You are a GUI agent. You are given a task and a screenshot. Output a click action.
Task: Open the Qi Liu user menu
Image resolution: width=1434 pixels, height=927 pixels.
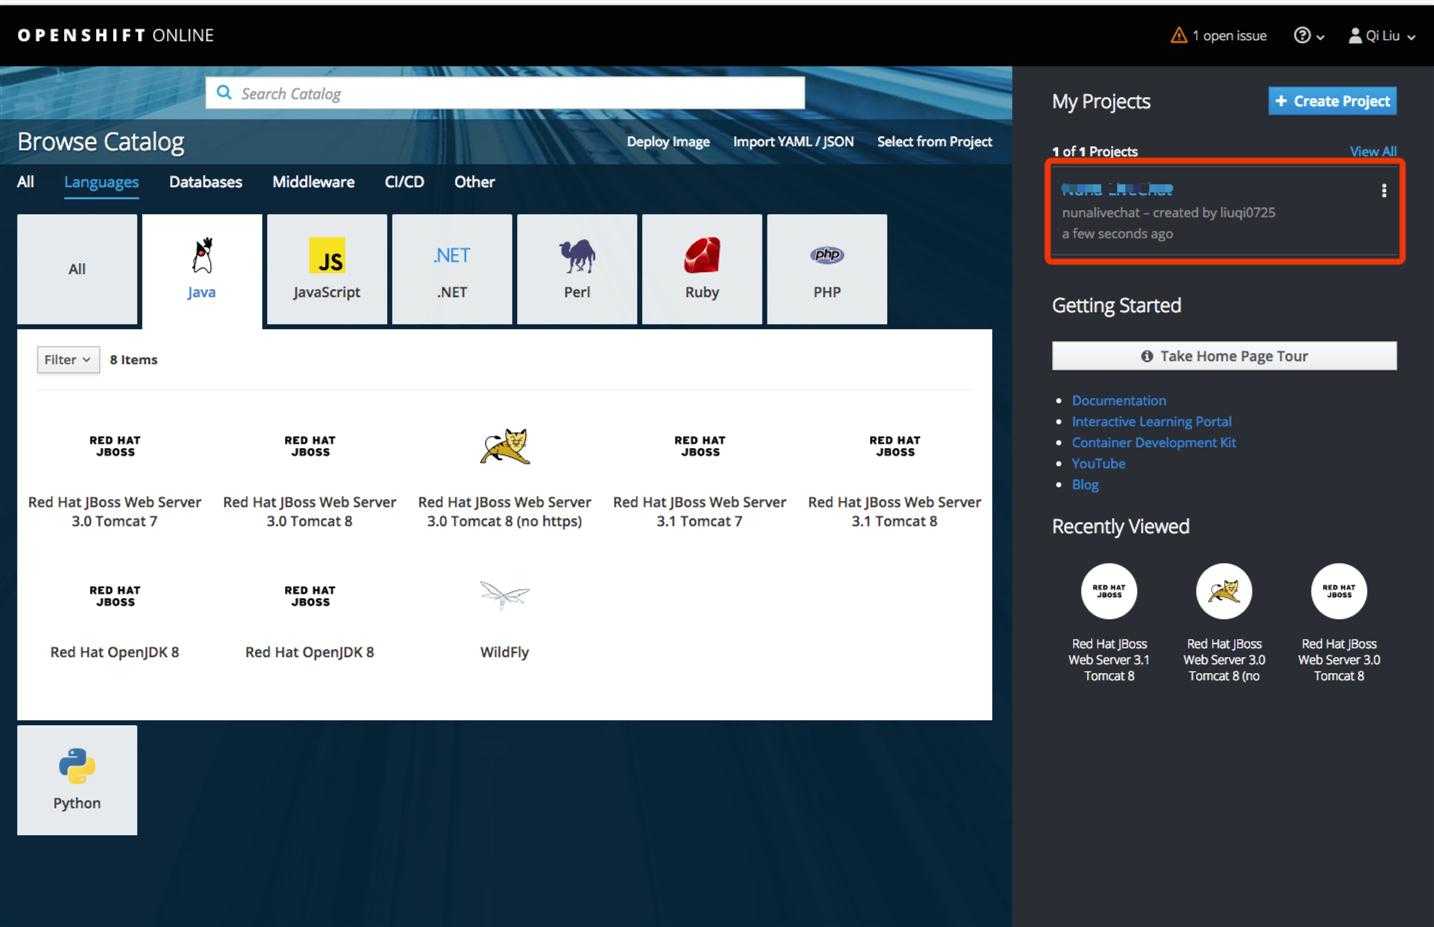tap(1382, 36)
